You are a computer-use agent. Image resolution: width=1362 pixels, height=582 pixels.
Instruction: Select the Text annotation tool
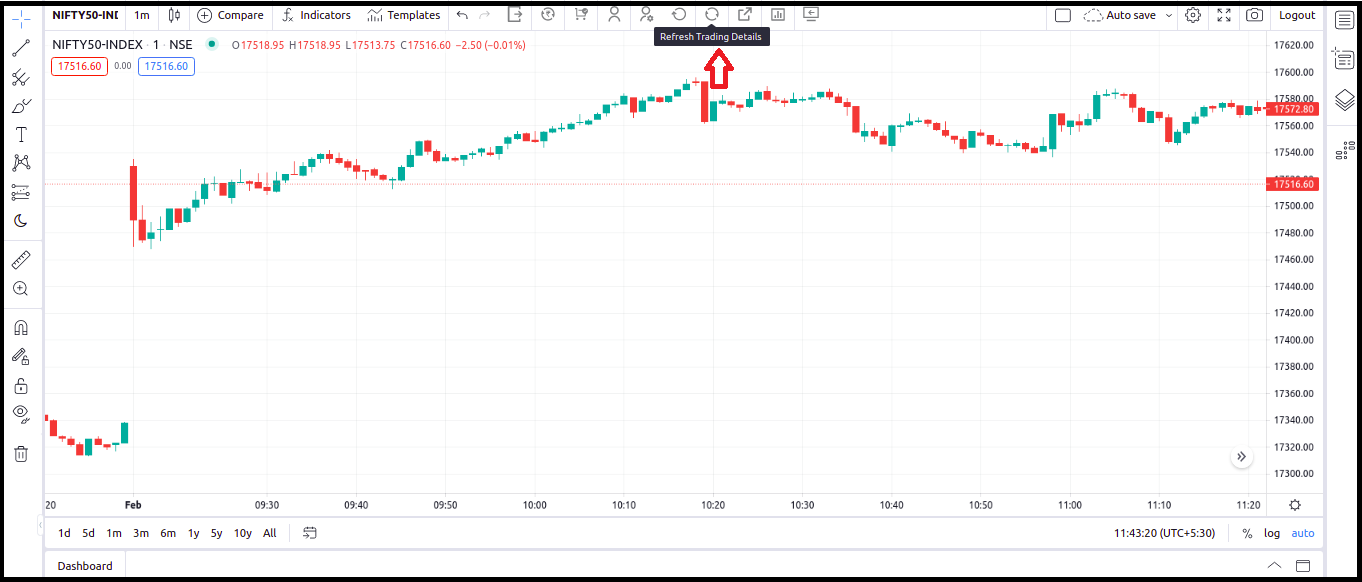click(x=20, y=134)
